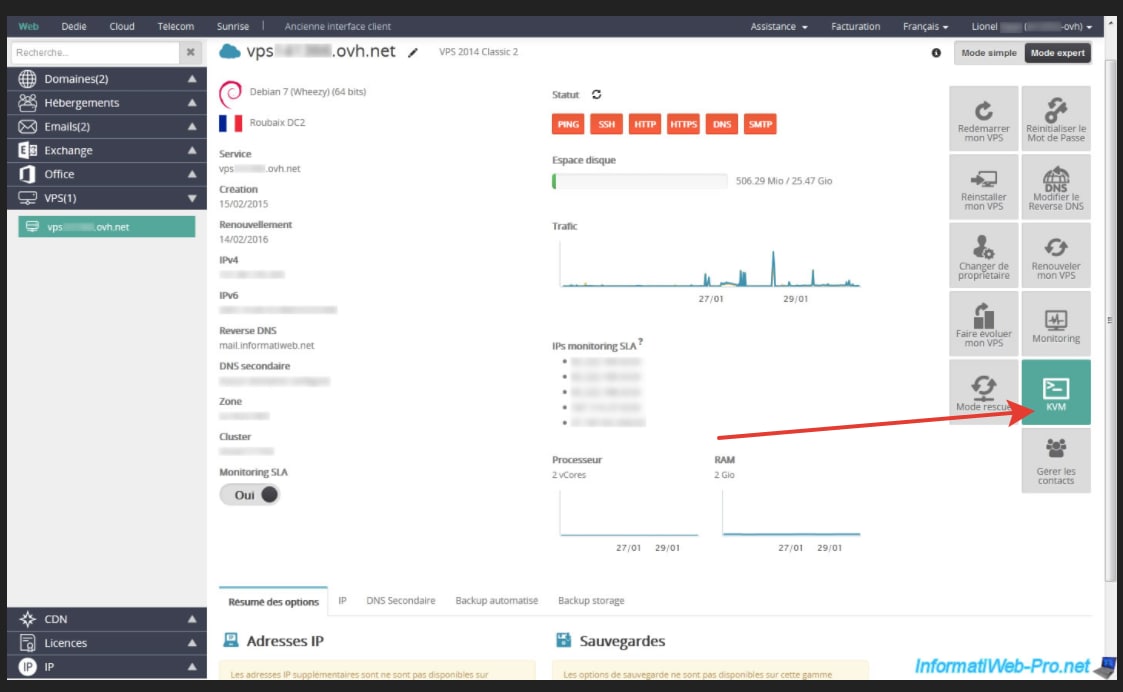Click the info icon near Mode simple
Screen dimensions: 1123x692
[x=936, y=53]
